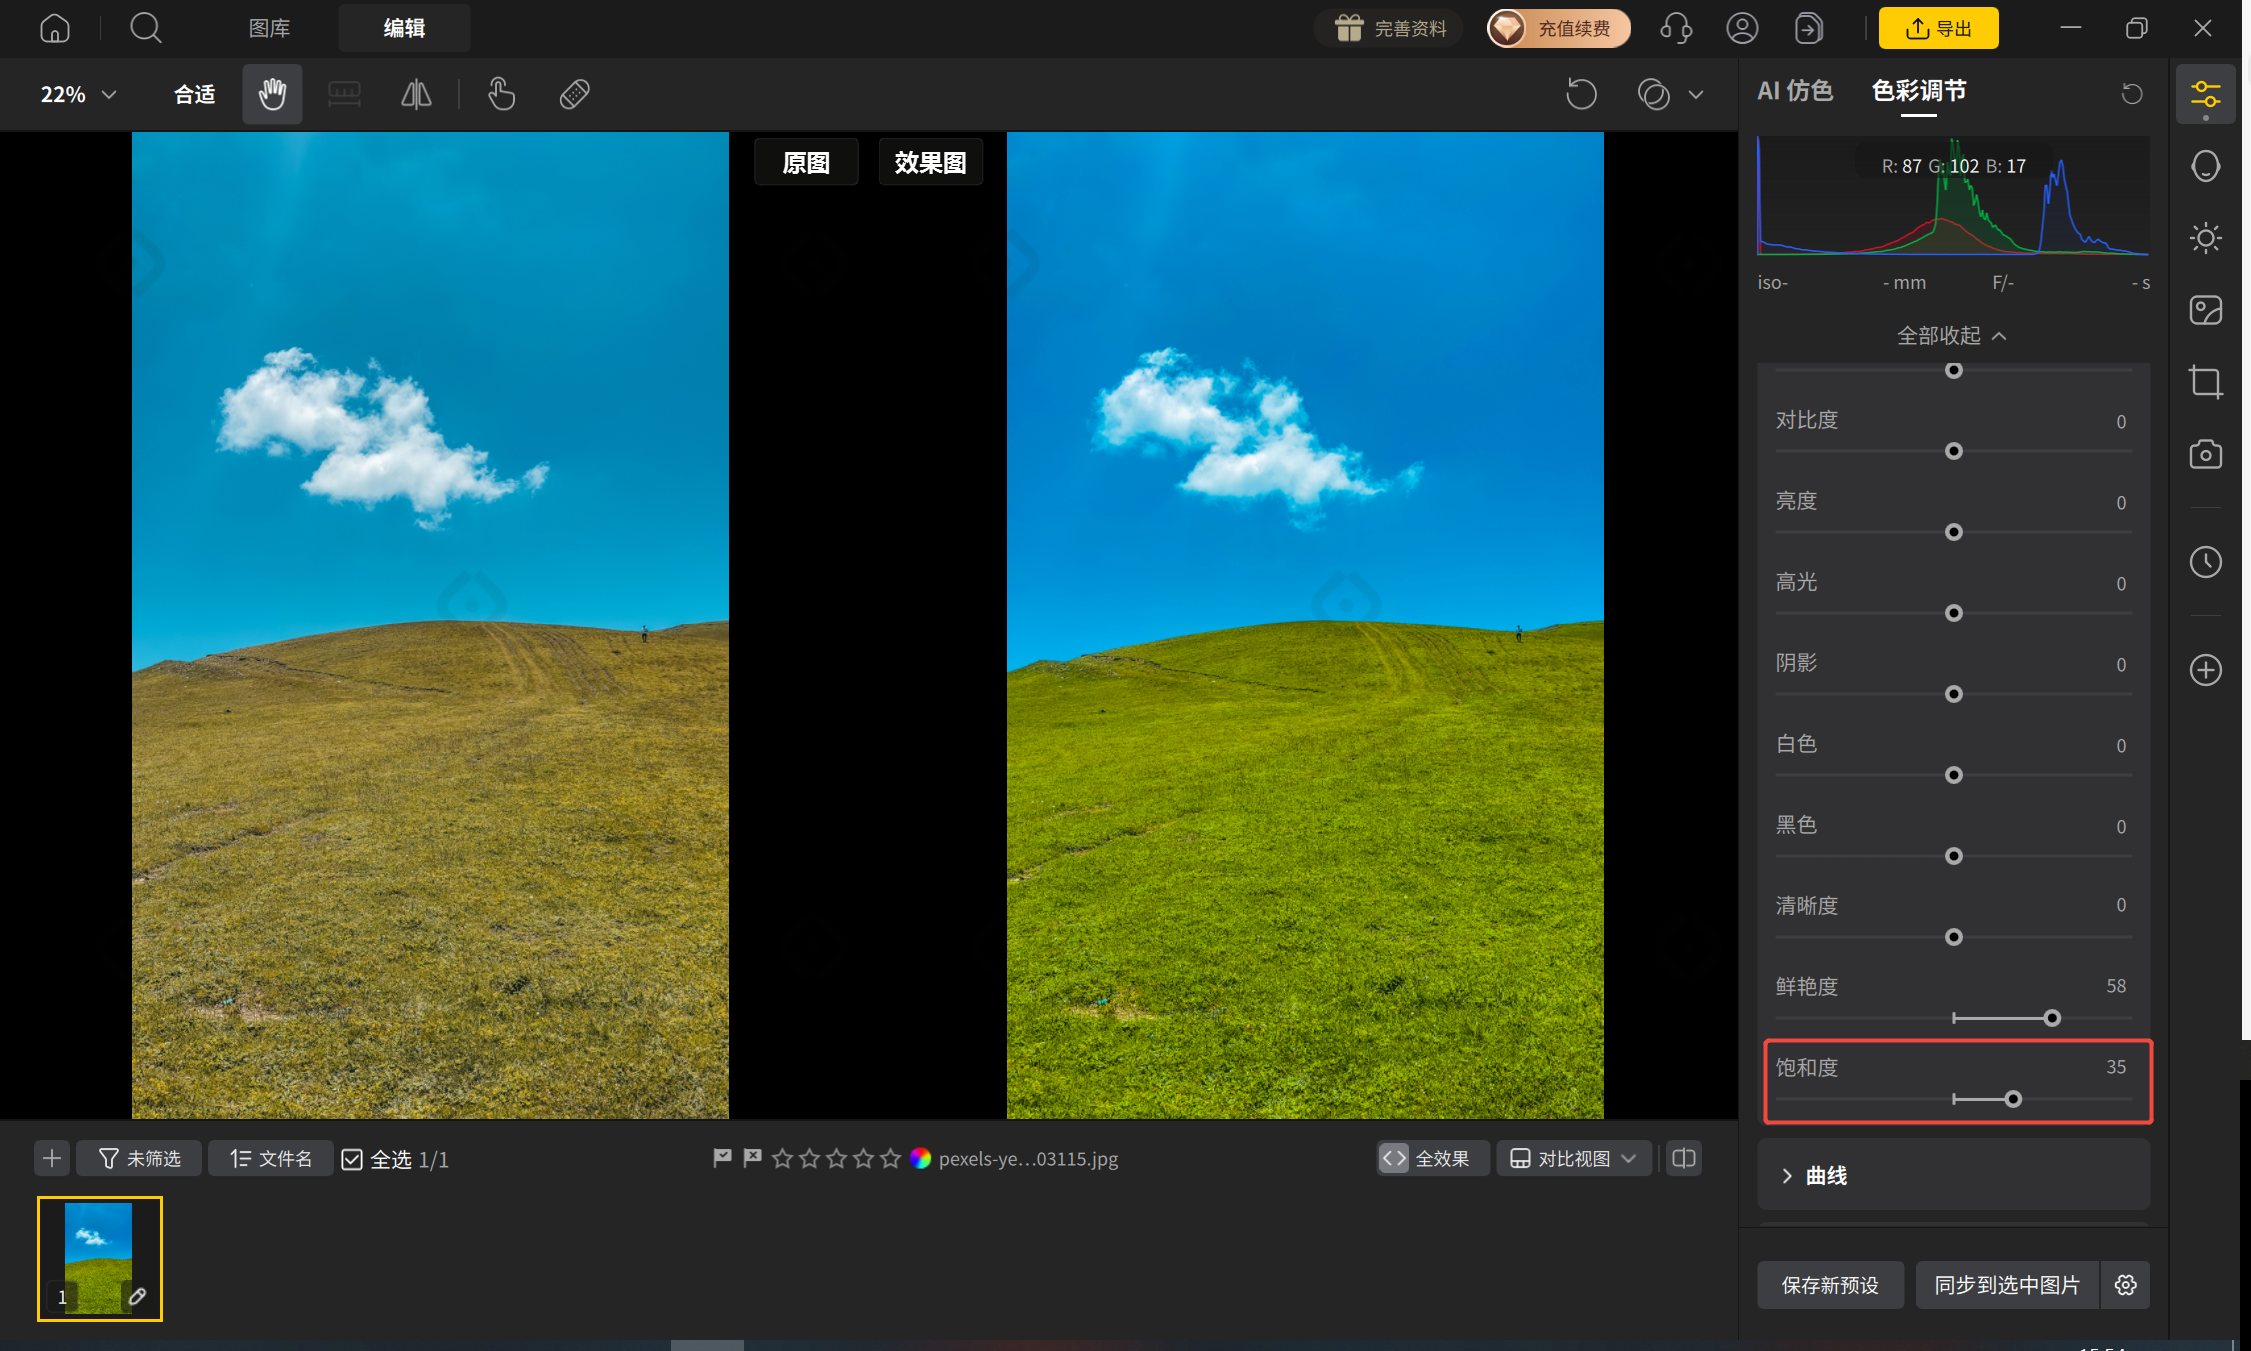Open the brightness sun icon in sidebar
The width and height of the screenshot is (2251, 1351).
[2205, 238]
